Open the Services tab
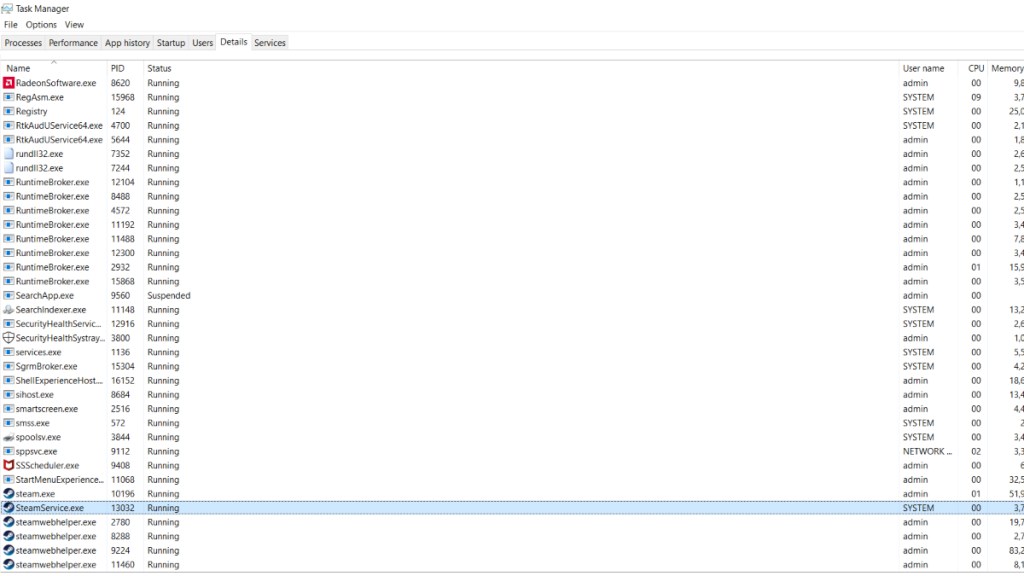The height and width of the screenshot is (576, 1024). pyautogui.click(x=270, y=43)
